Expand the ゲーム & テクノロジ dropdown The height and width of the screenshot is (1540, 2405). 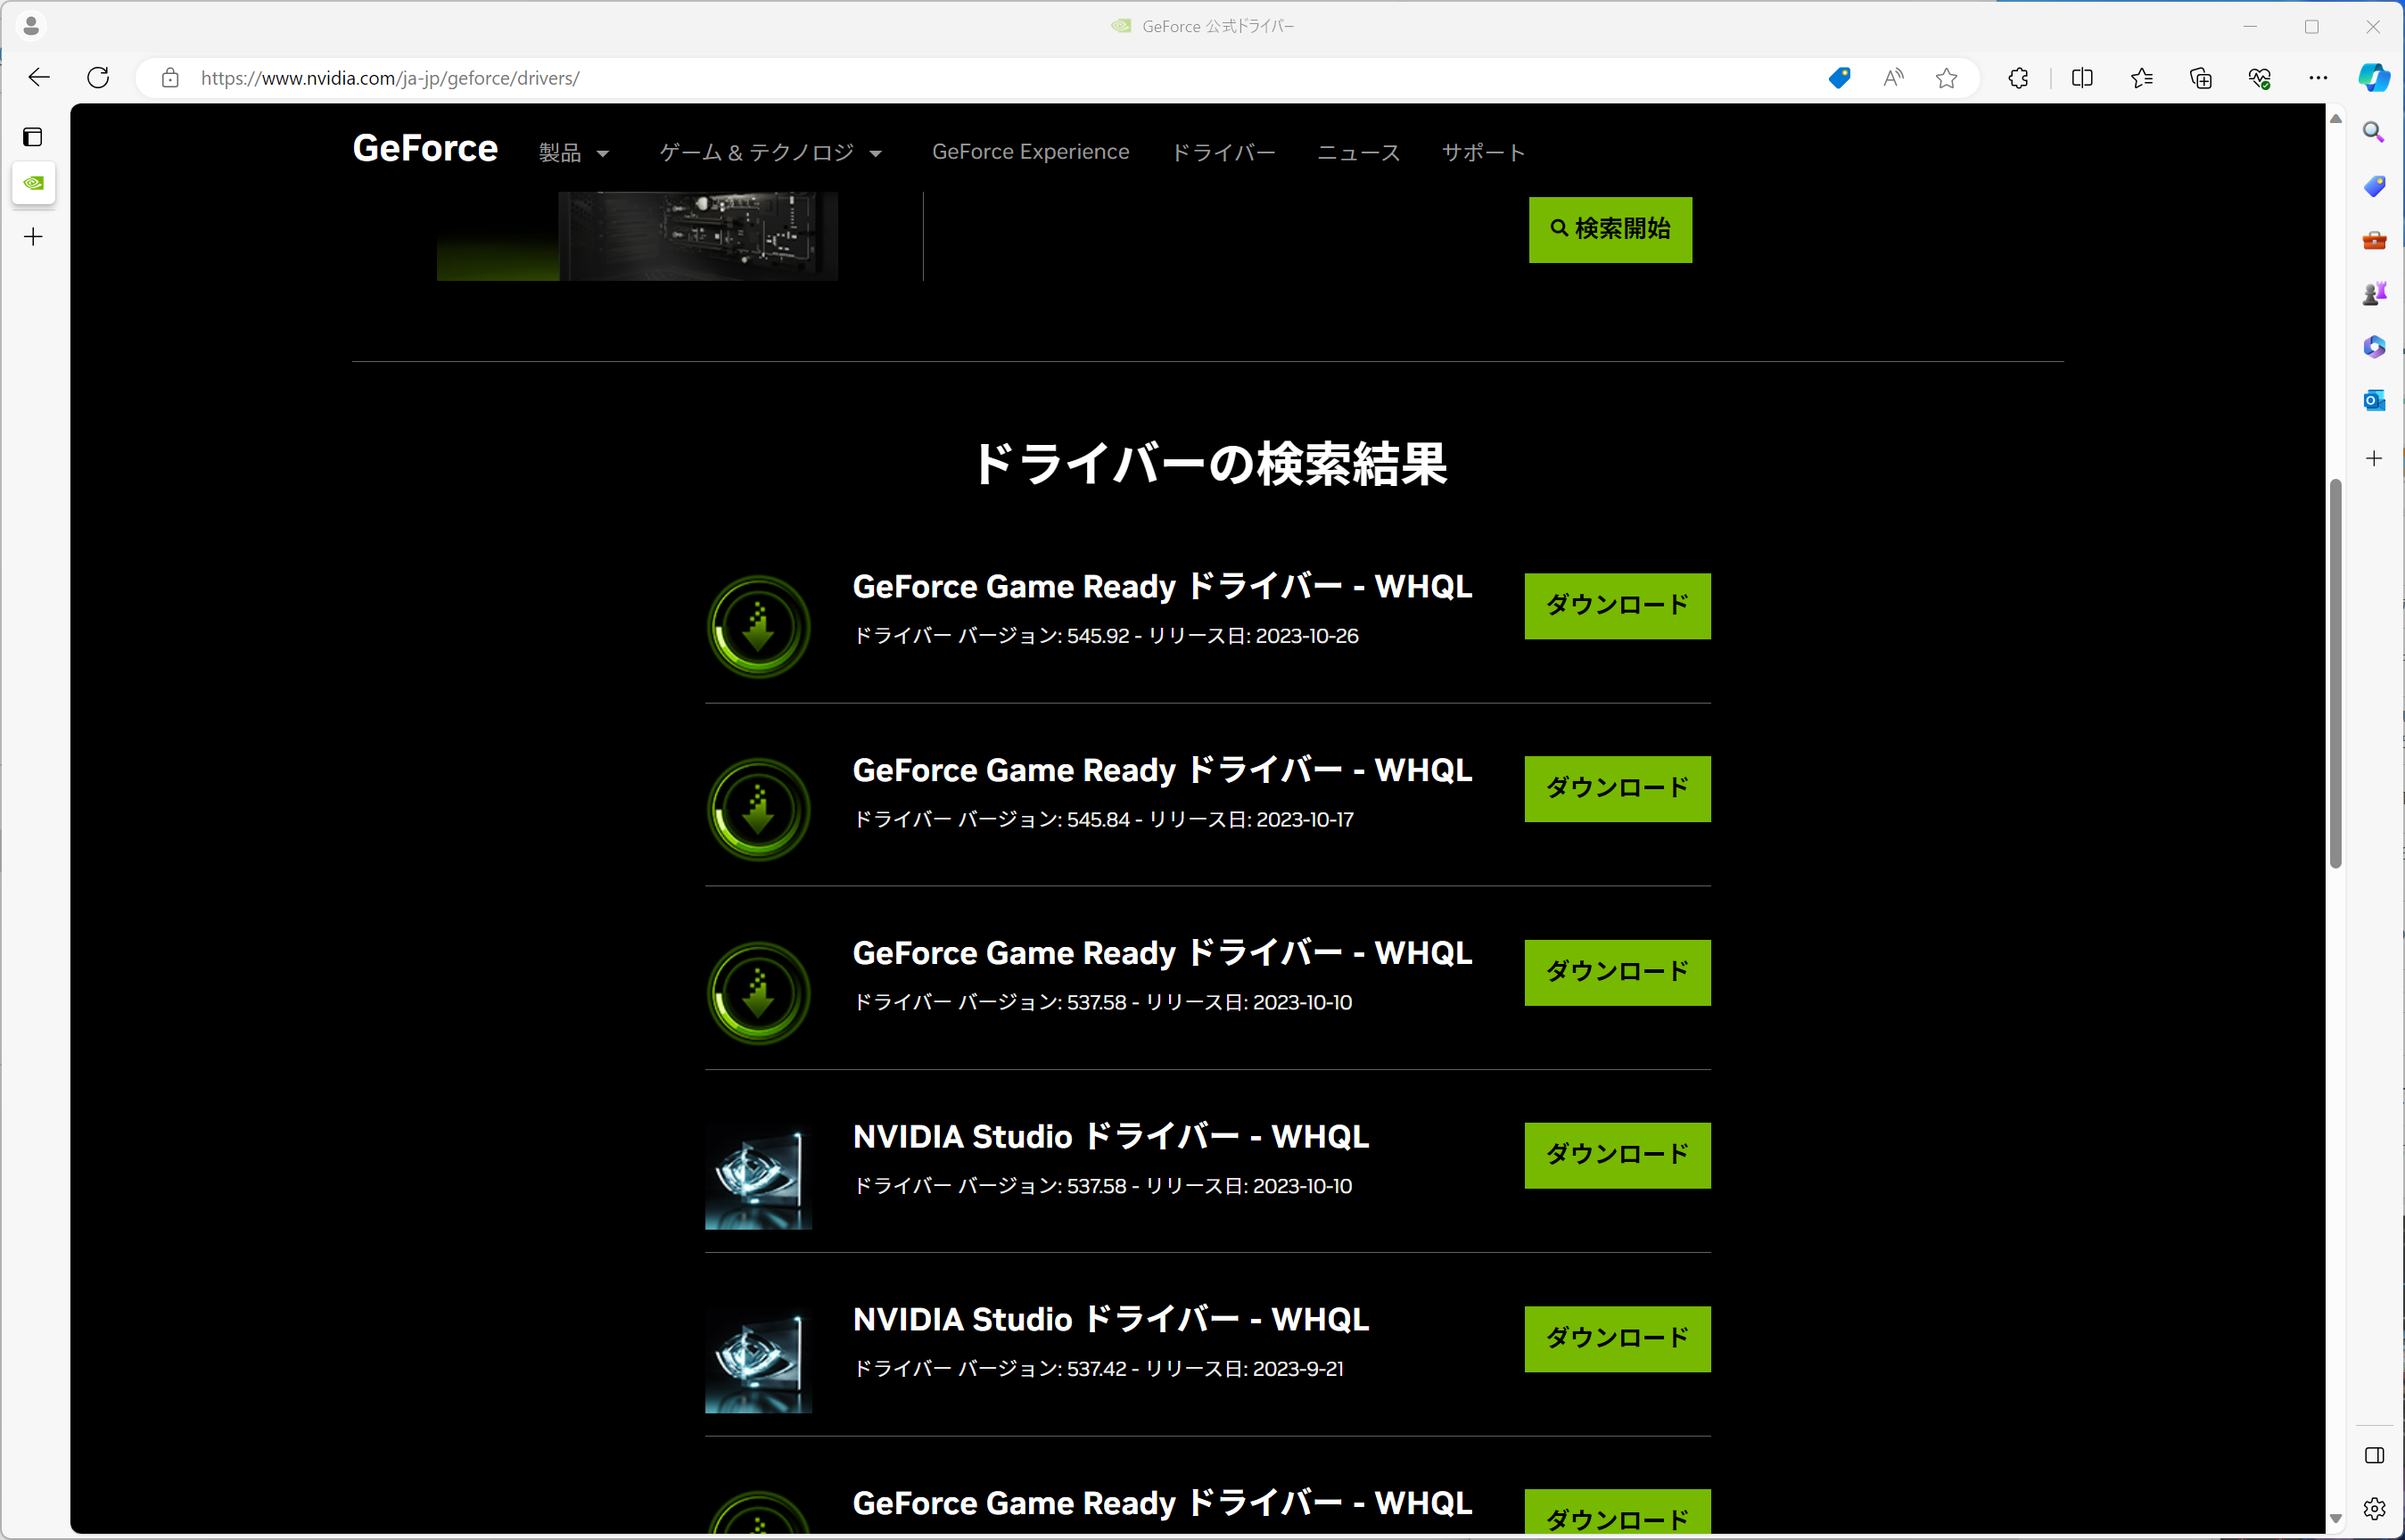(x=771, y=152)
